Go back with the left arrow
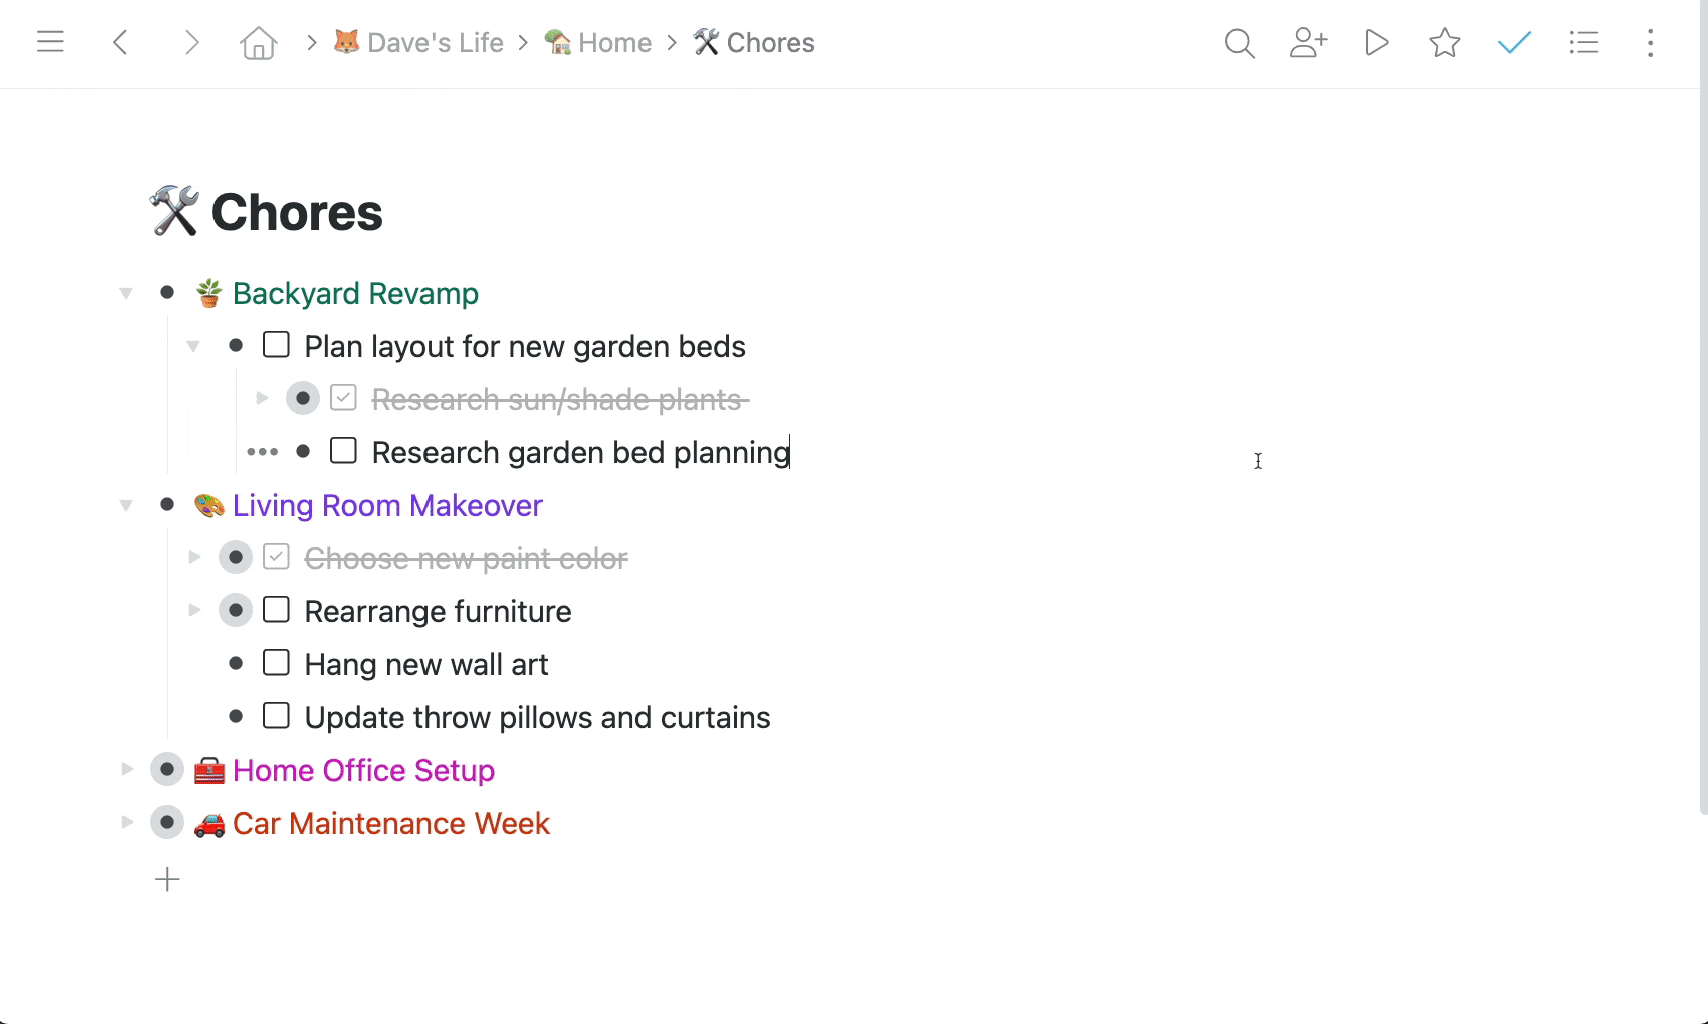1708x1024 pixels. (120, 42)
